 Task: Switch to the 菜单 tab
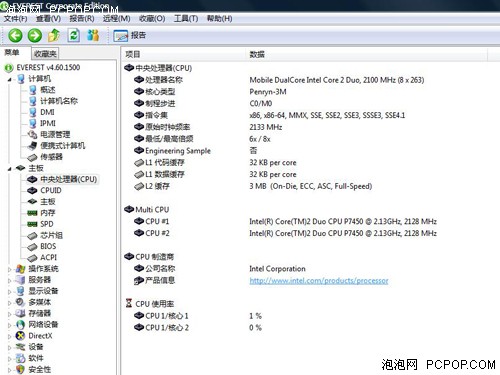point(12,53)
